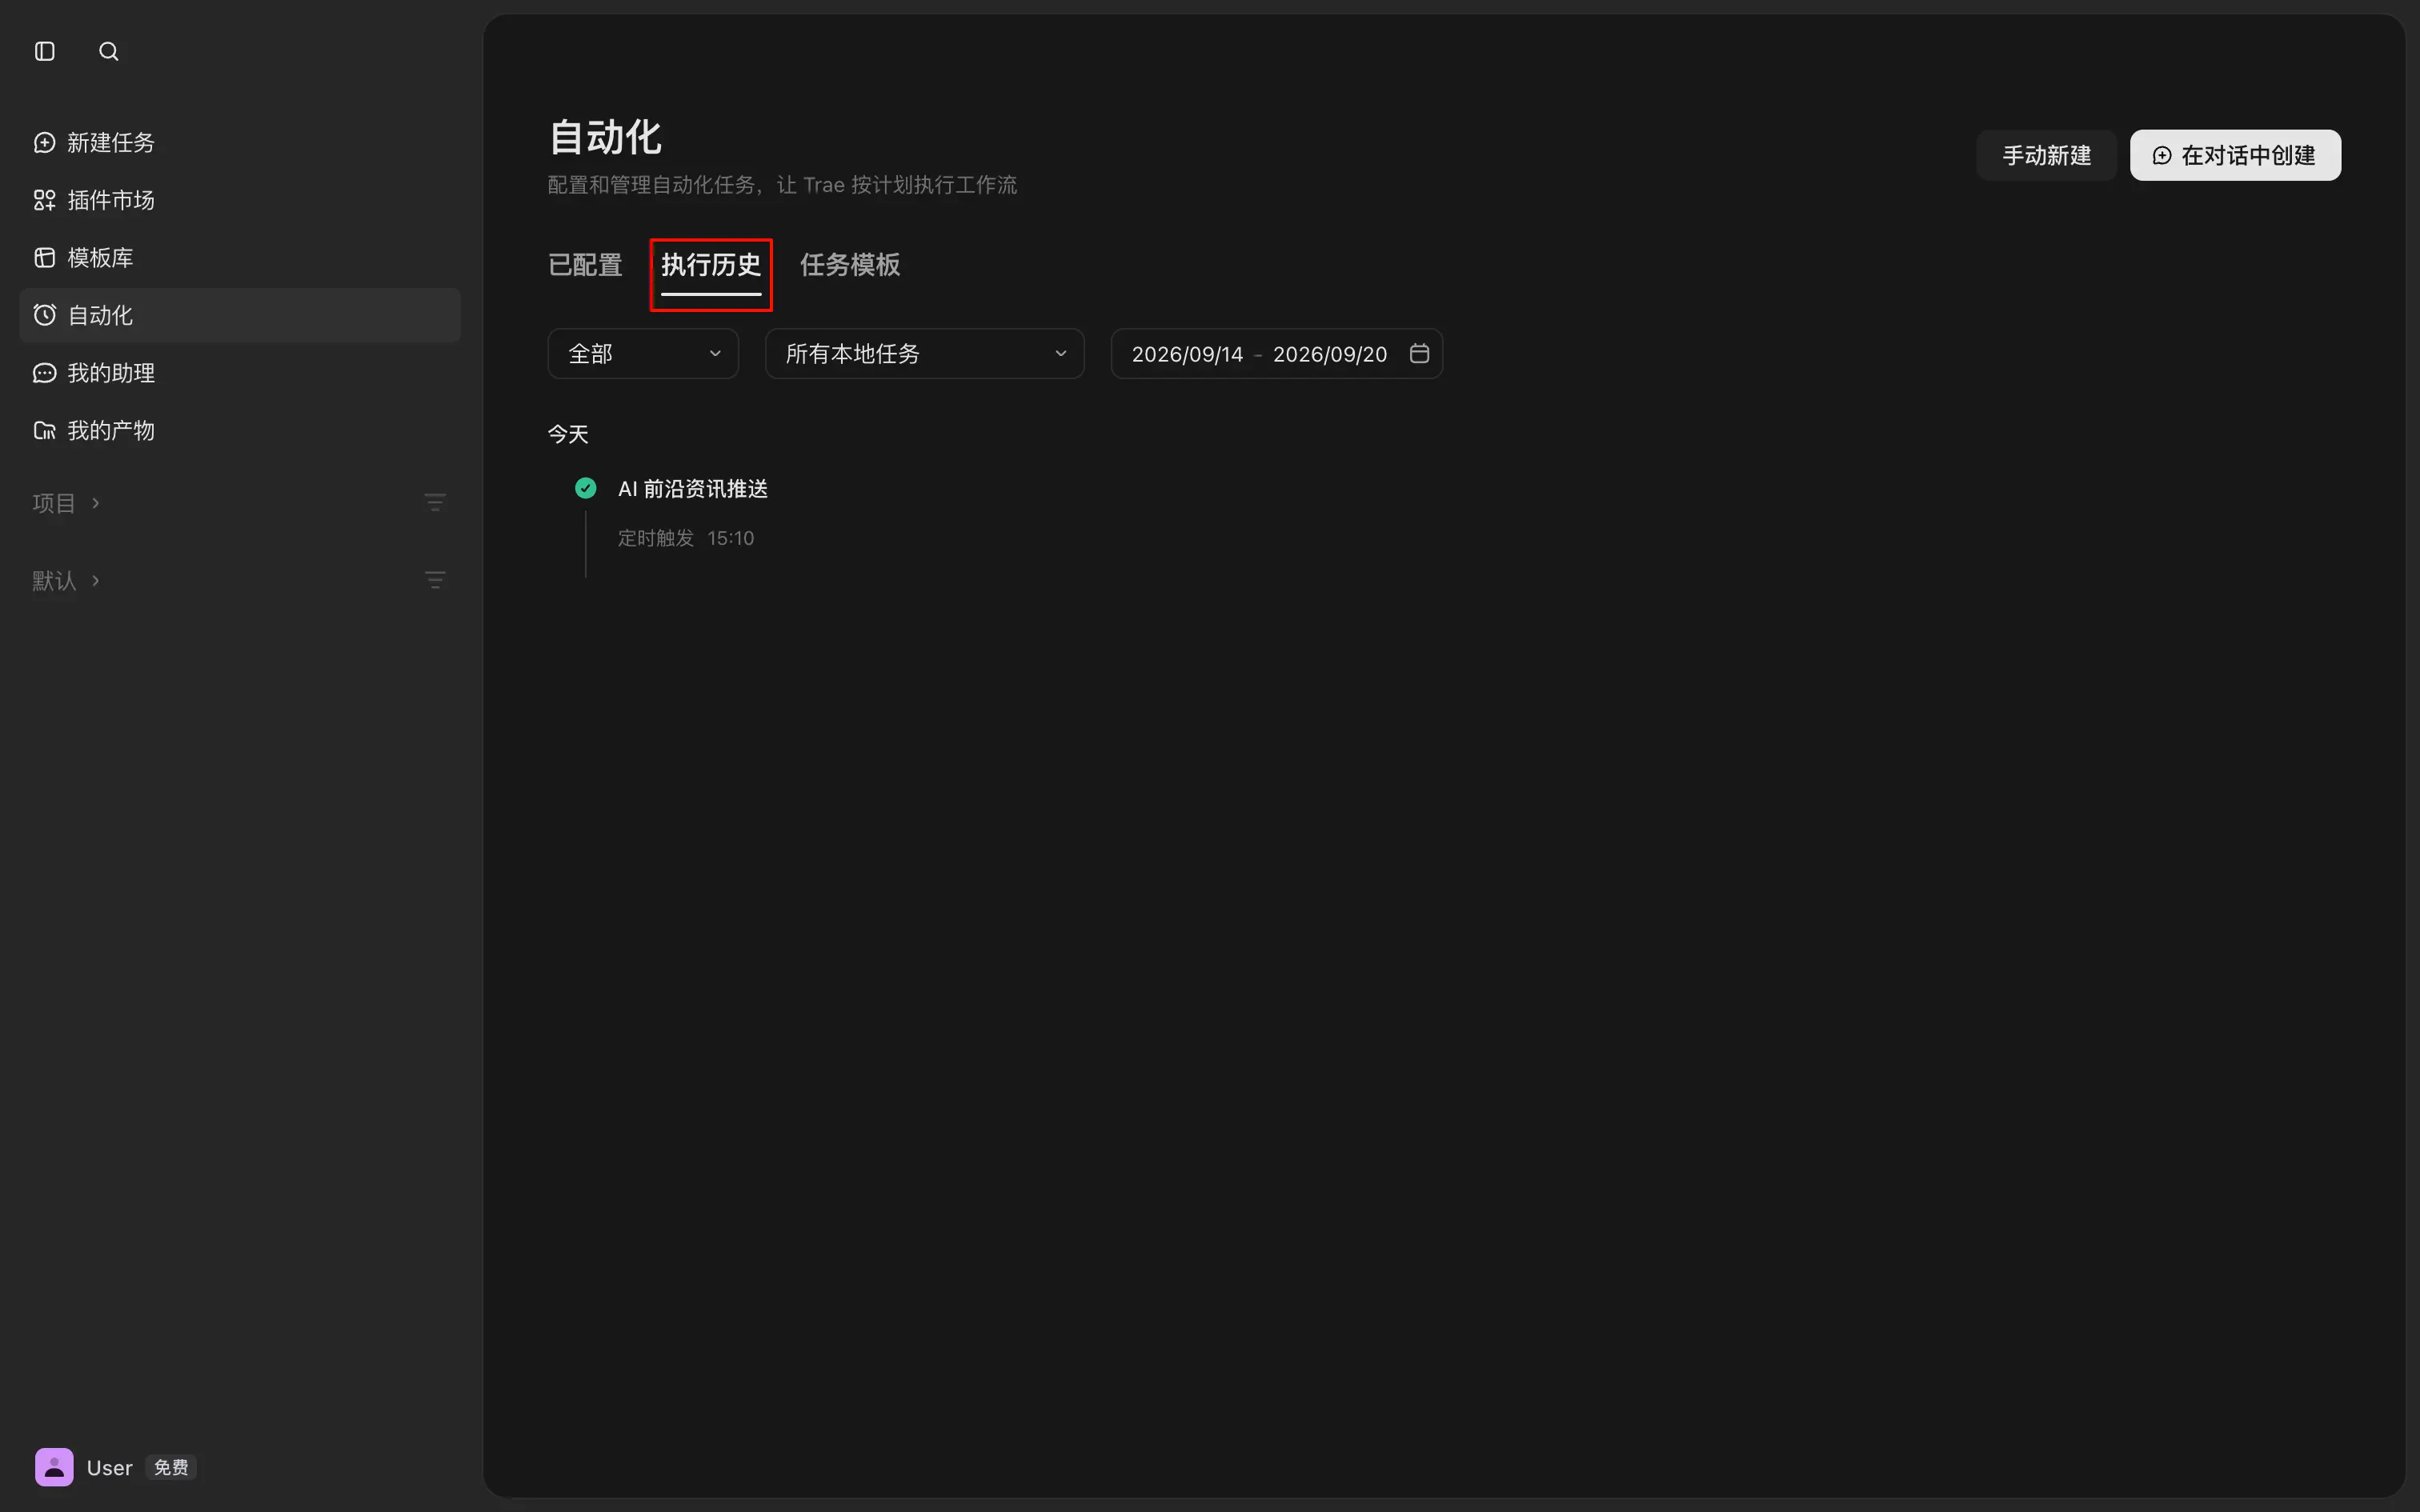The height and width of the screenshot is (1512, 2420).
Task: Click the 手动新建 button
Action: 2046,155
